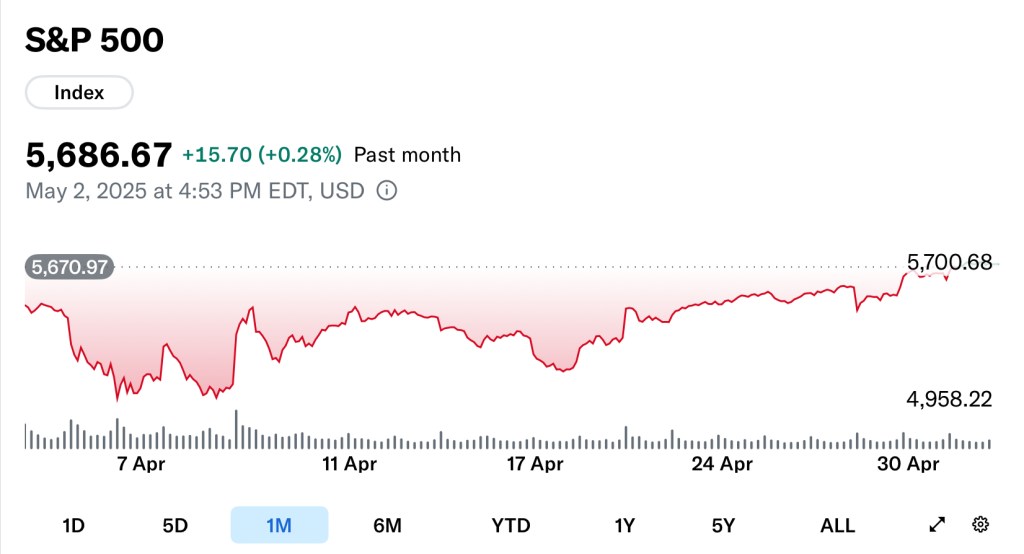The width and height of the screenshot is (1024, 554).
Task: Click the 30 Apr date marker
Action: [908, 464]
